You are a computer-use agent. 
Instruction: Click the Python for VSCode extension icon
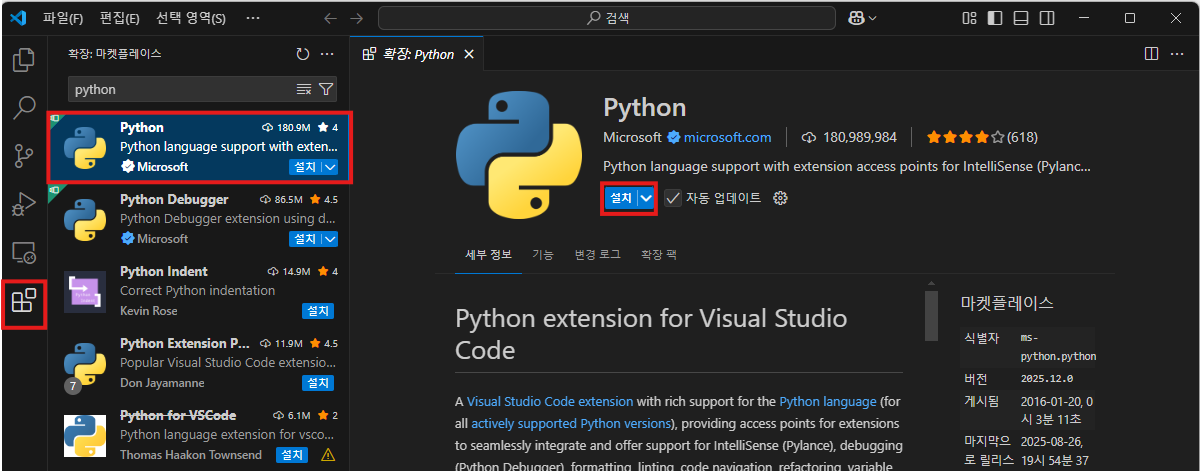tap(85, 435)
